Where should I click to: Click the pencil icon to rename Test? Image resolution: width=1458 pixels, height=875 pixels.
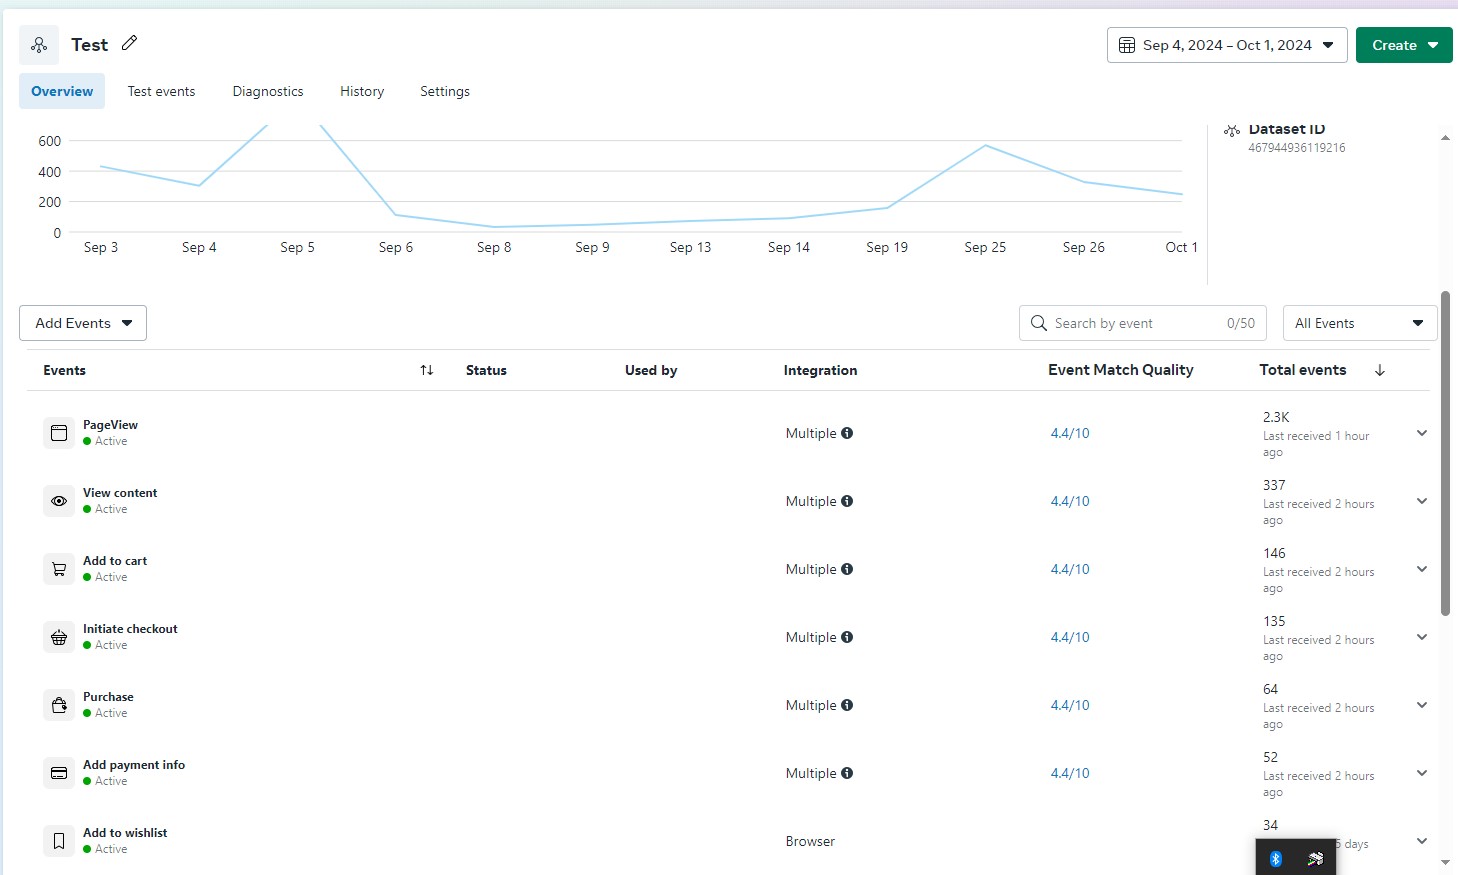click(129, 43)
